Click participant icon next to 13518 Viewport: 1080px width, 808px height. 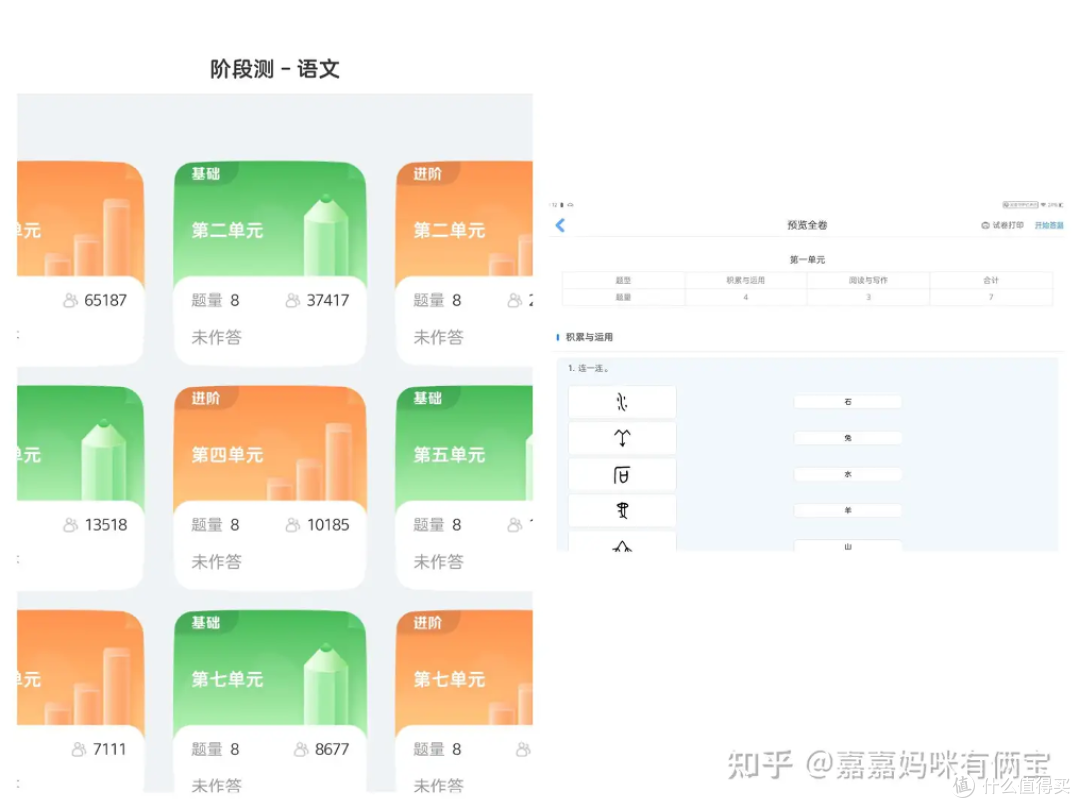click(x=70, y=525)
